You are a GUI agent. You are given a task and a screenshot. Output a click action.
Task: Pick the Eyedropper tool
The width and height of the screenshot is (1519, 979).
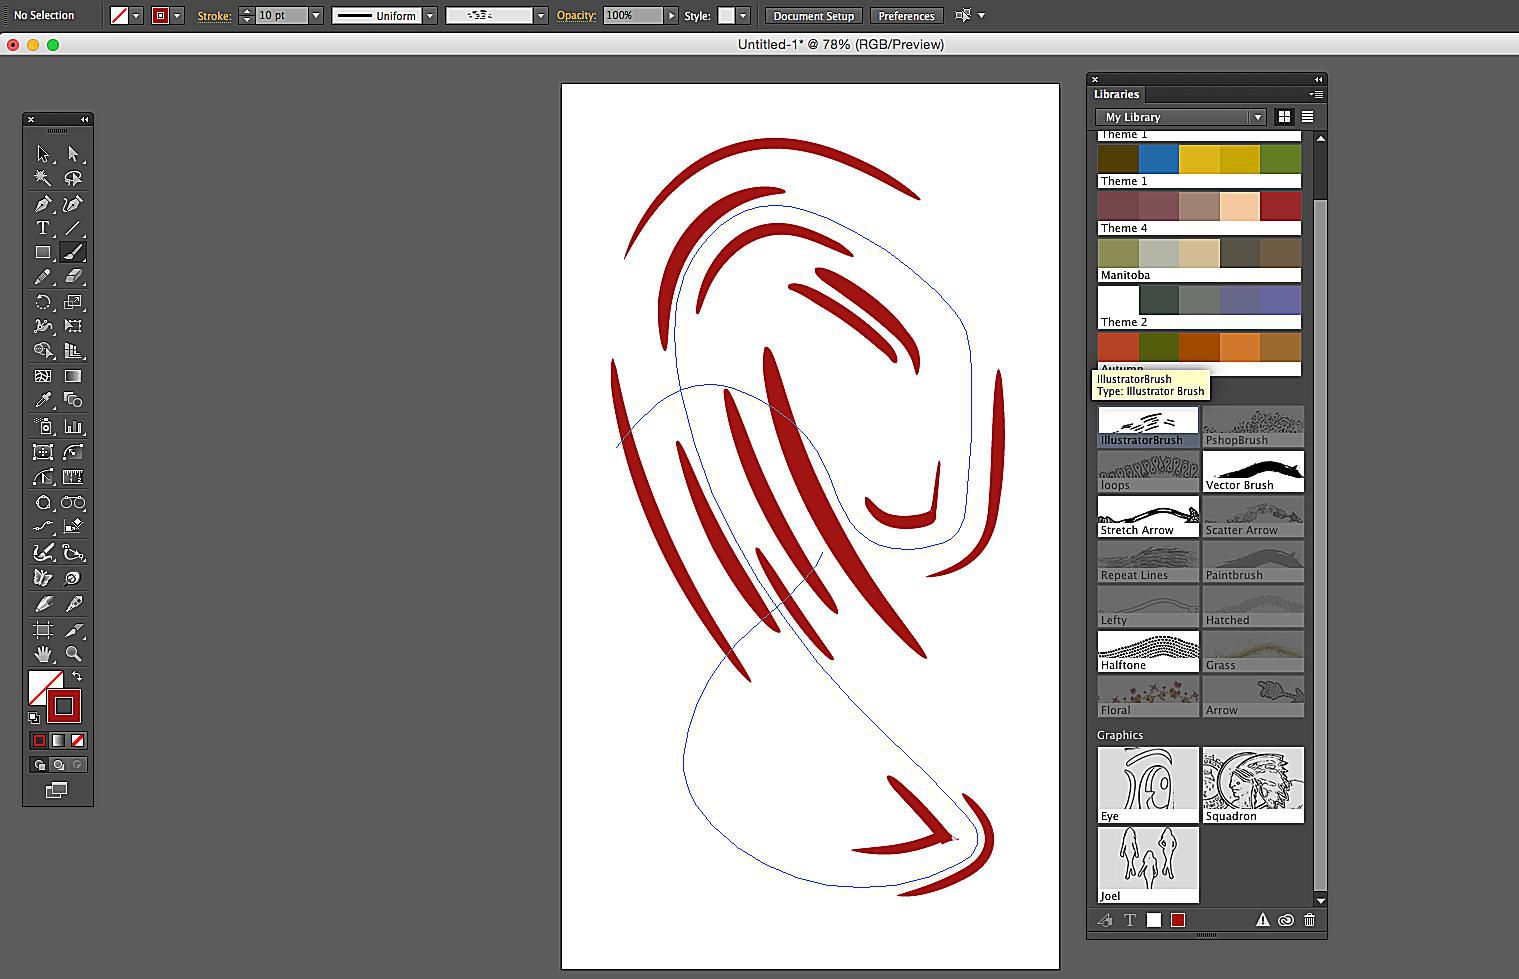tap(43, 401)
